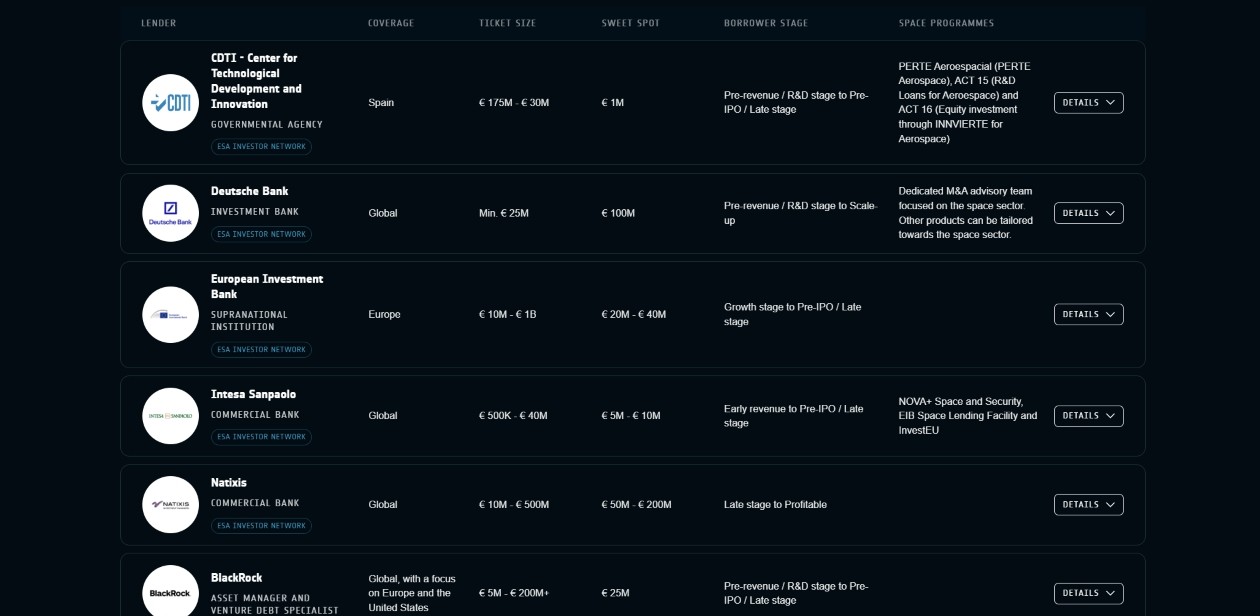Screen dimensions: 1260x616
Task: Click 'Commercial Bank' label under Natixis
Action: coord(255,503)
